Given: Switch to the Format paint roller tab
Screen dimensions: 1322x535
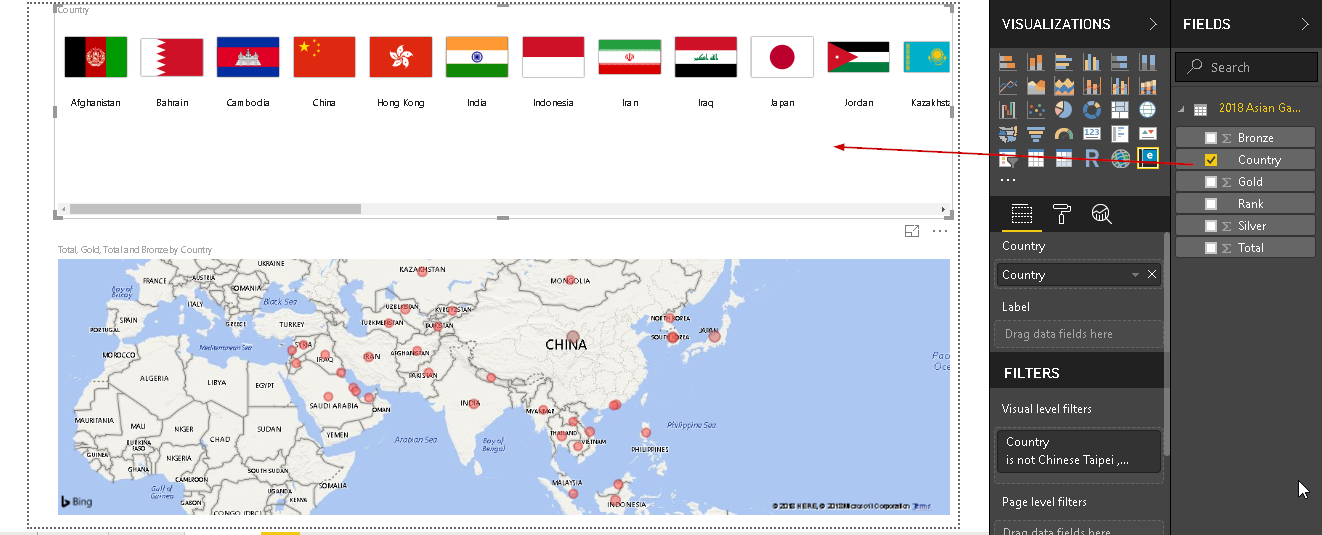Looking at the screenshot, I should coord(1062,213).
